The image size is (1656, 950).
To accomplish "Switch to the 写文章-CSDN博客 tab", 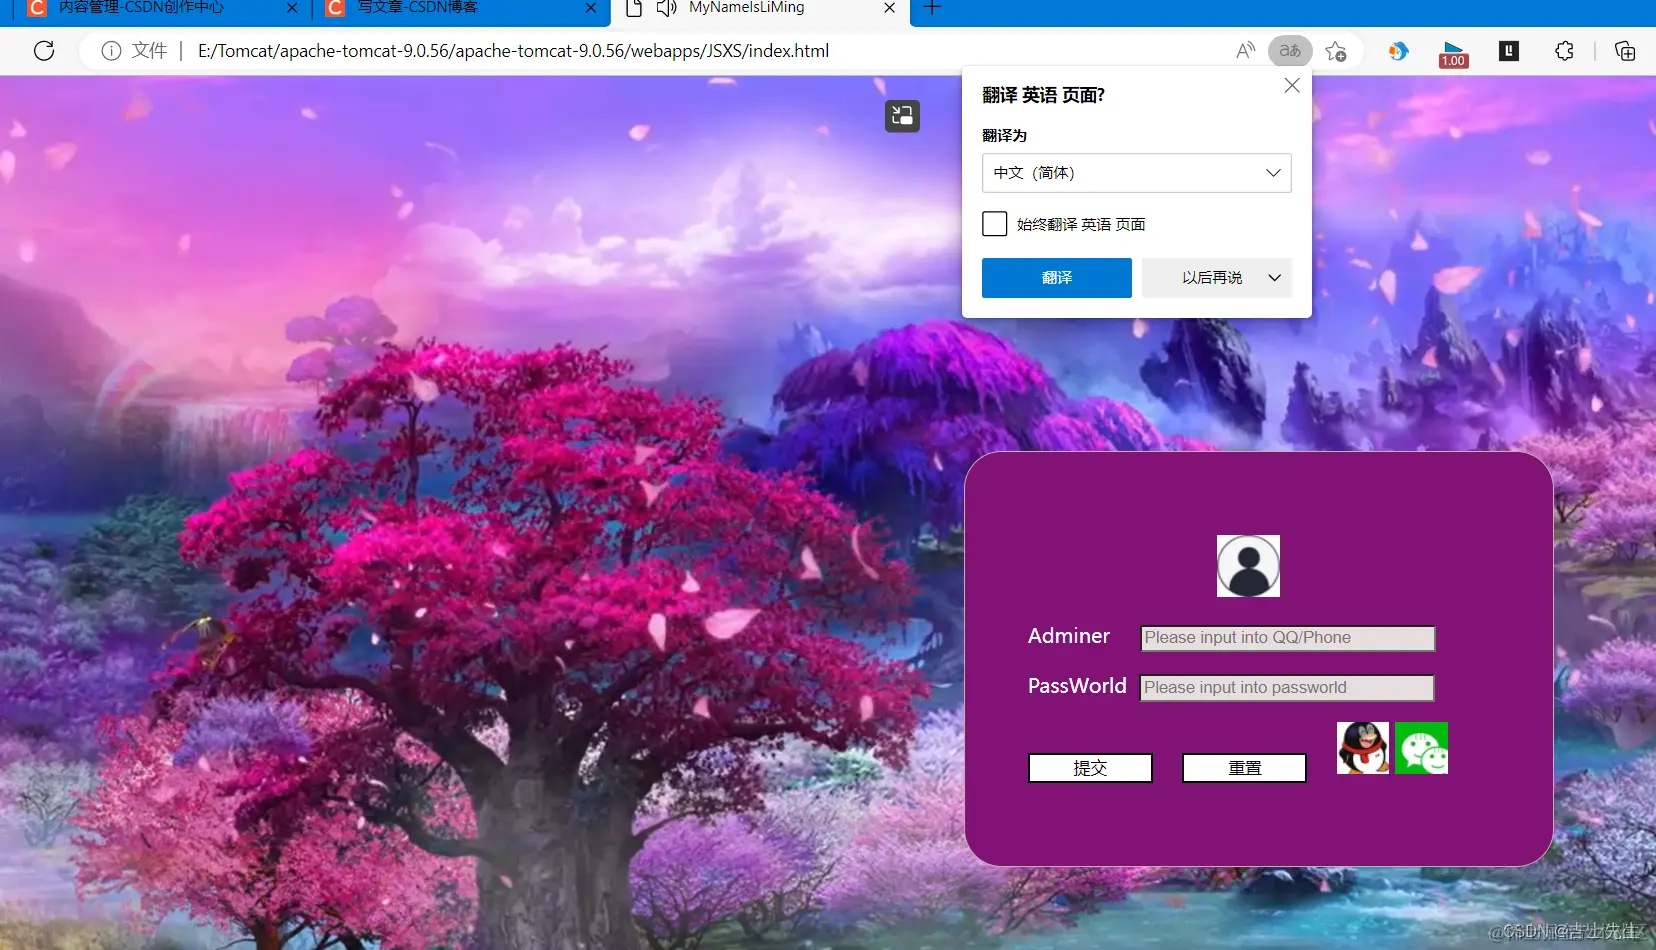I will pyautogui.click(x=440, y=8).
